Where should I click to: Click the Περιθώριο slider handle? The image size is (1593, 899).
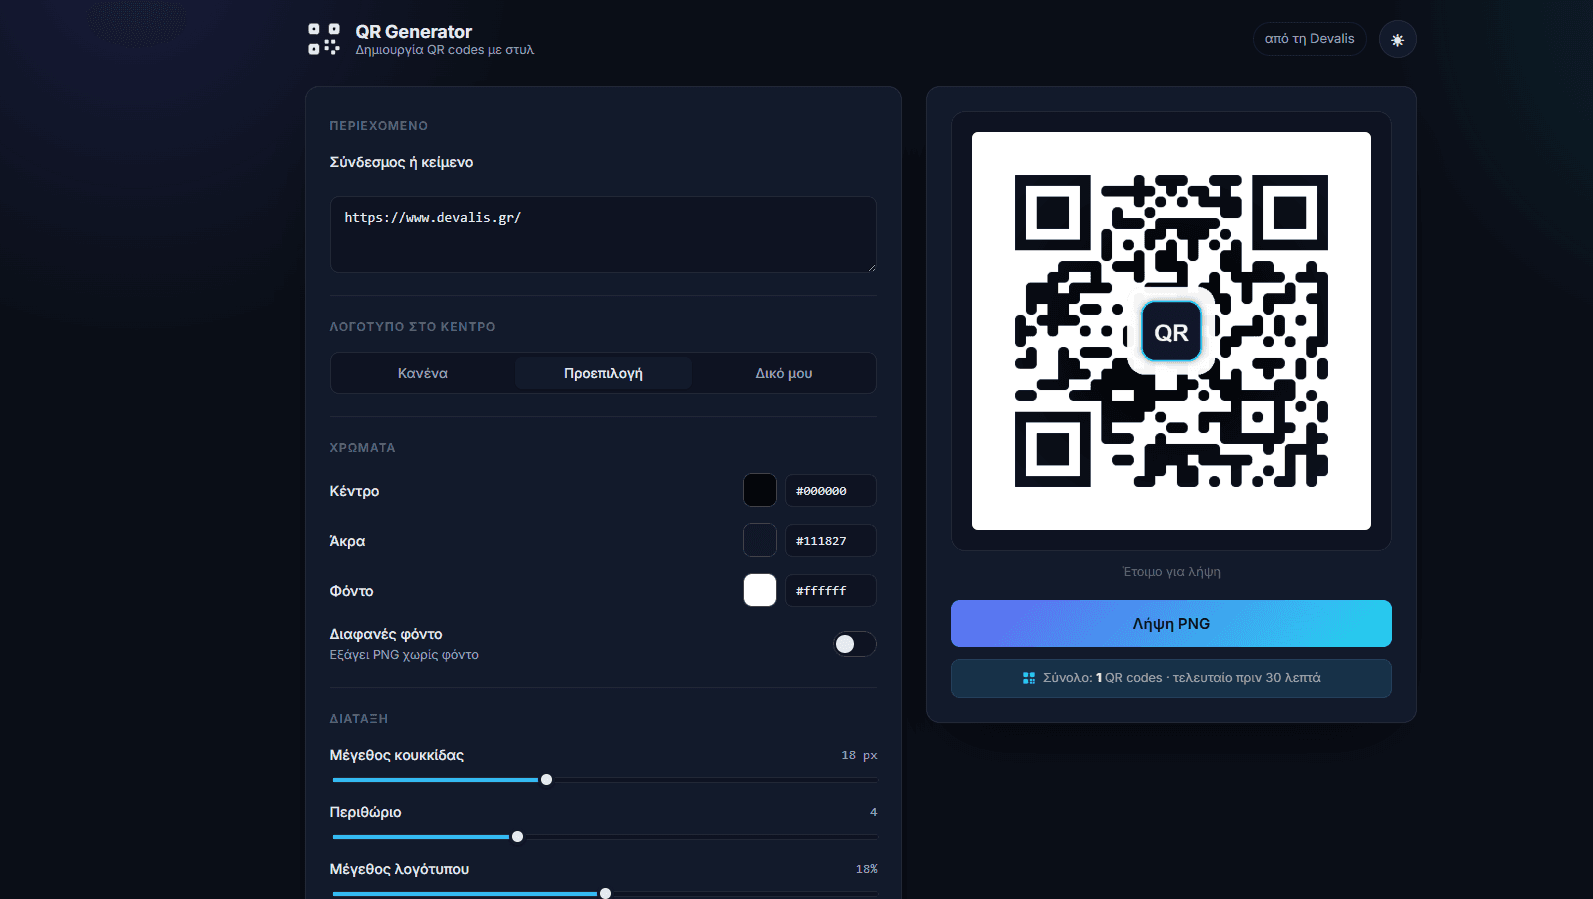517,837
